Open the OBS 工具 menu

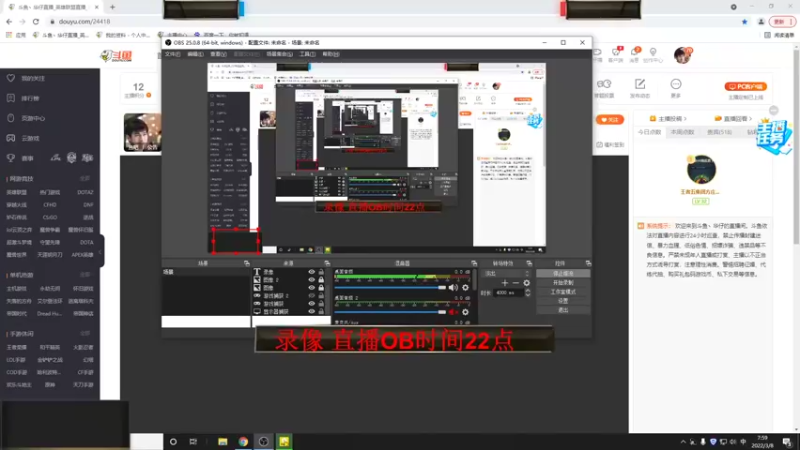(x=307, y=54)
